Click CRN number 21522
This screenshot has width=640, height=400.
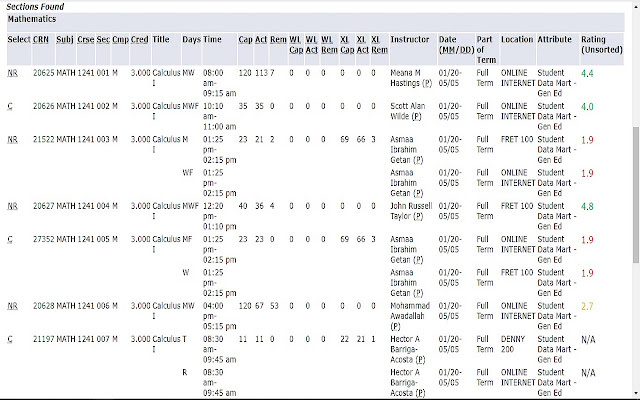(44, 140)
